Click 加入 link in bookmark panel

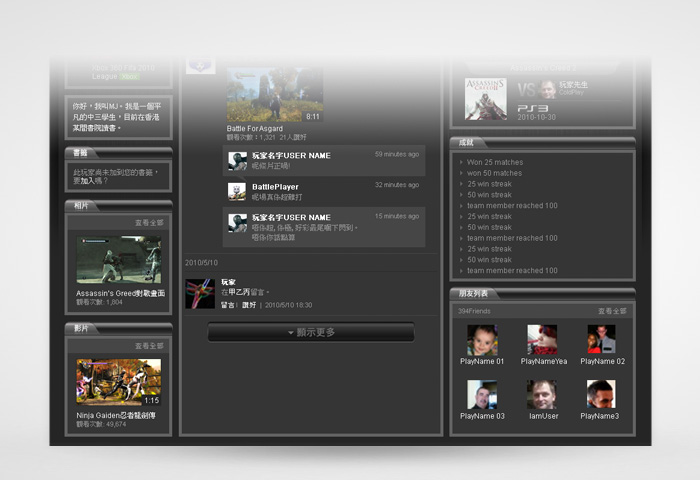tap(87, 181)
